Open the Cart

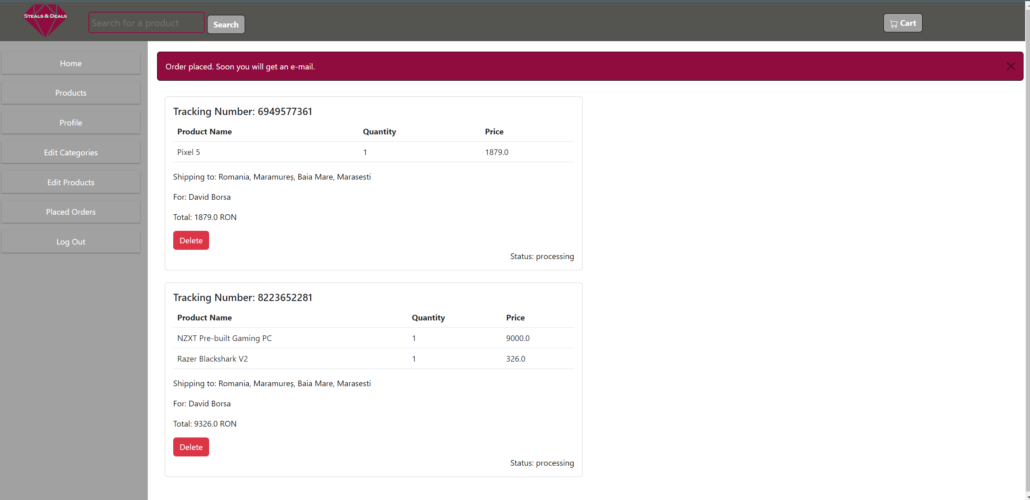pos(903,23)
